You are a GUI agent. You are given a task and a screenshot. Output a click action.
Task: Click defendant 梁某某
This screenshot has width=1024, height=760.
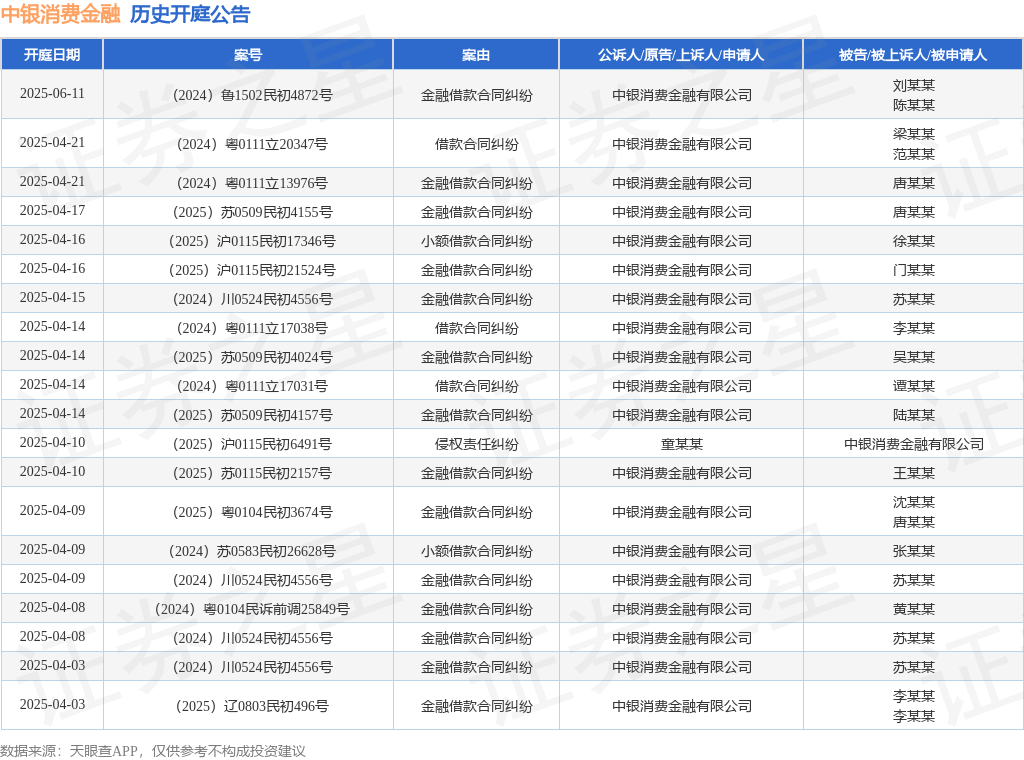click(914, 135)
